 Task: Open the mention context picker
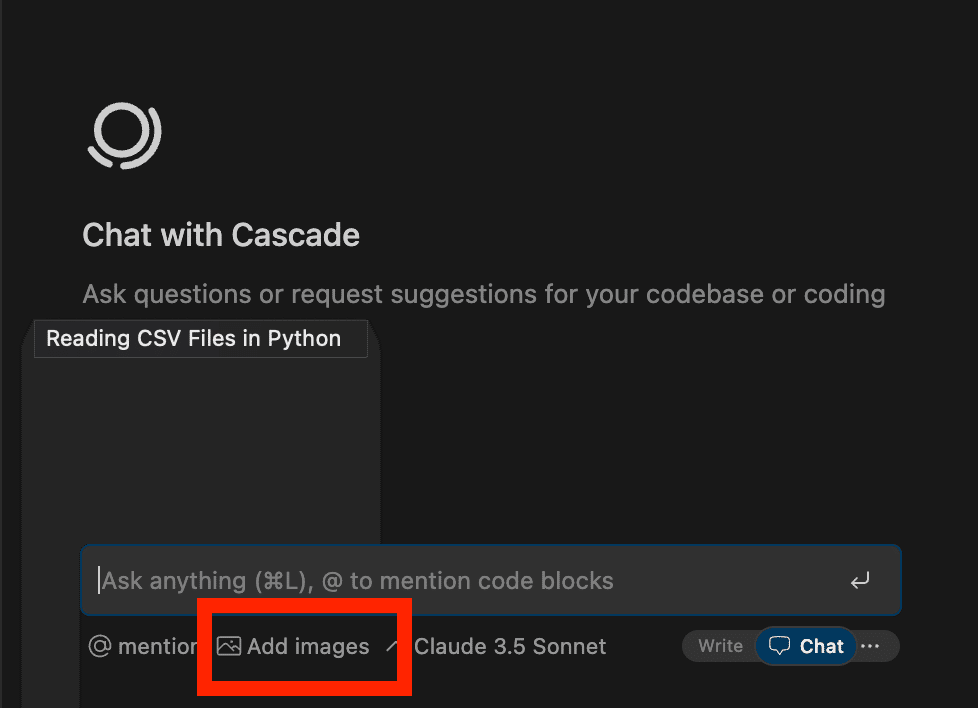point(143,646)
